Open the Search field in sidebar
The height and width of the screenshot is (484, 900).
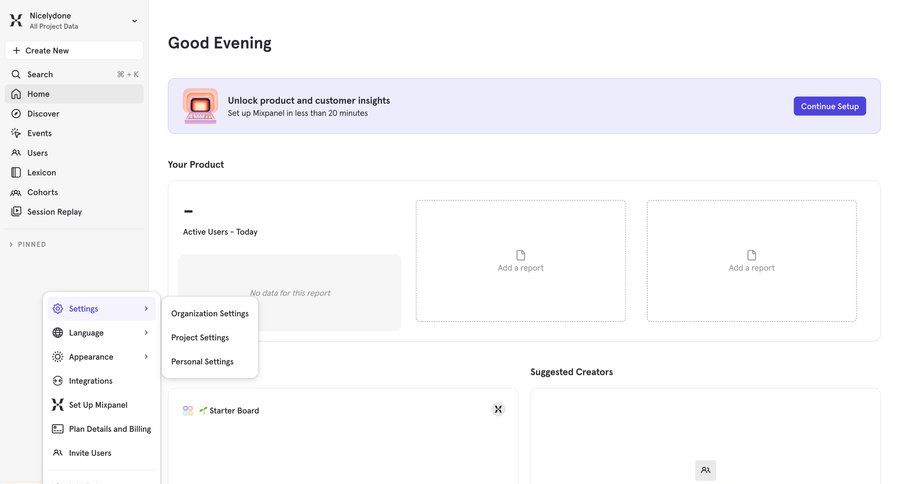(x=74, y=74)
